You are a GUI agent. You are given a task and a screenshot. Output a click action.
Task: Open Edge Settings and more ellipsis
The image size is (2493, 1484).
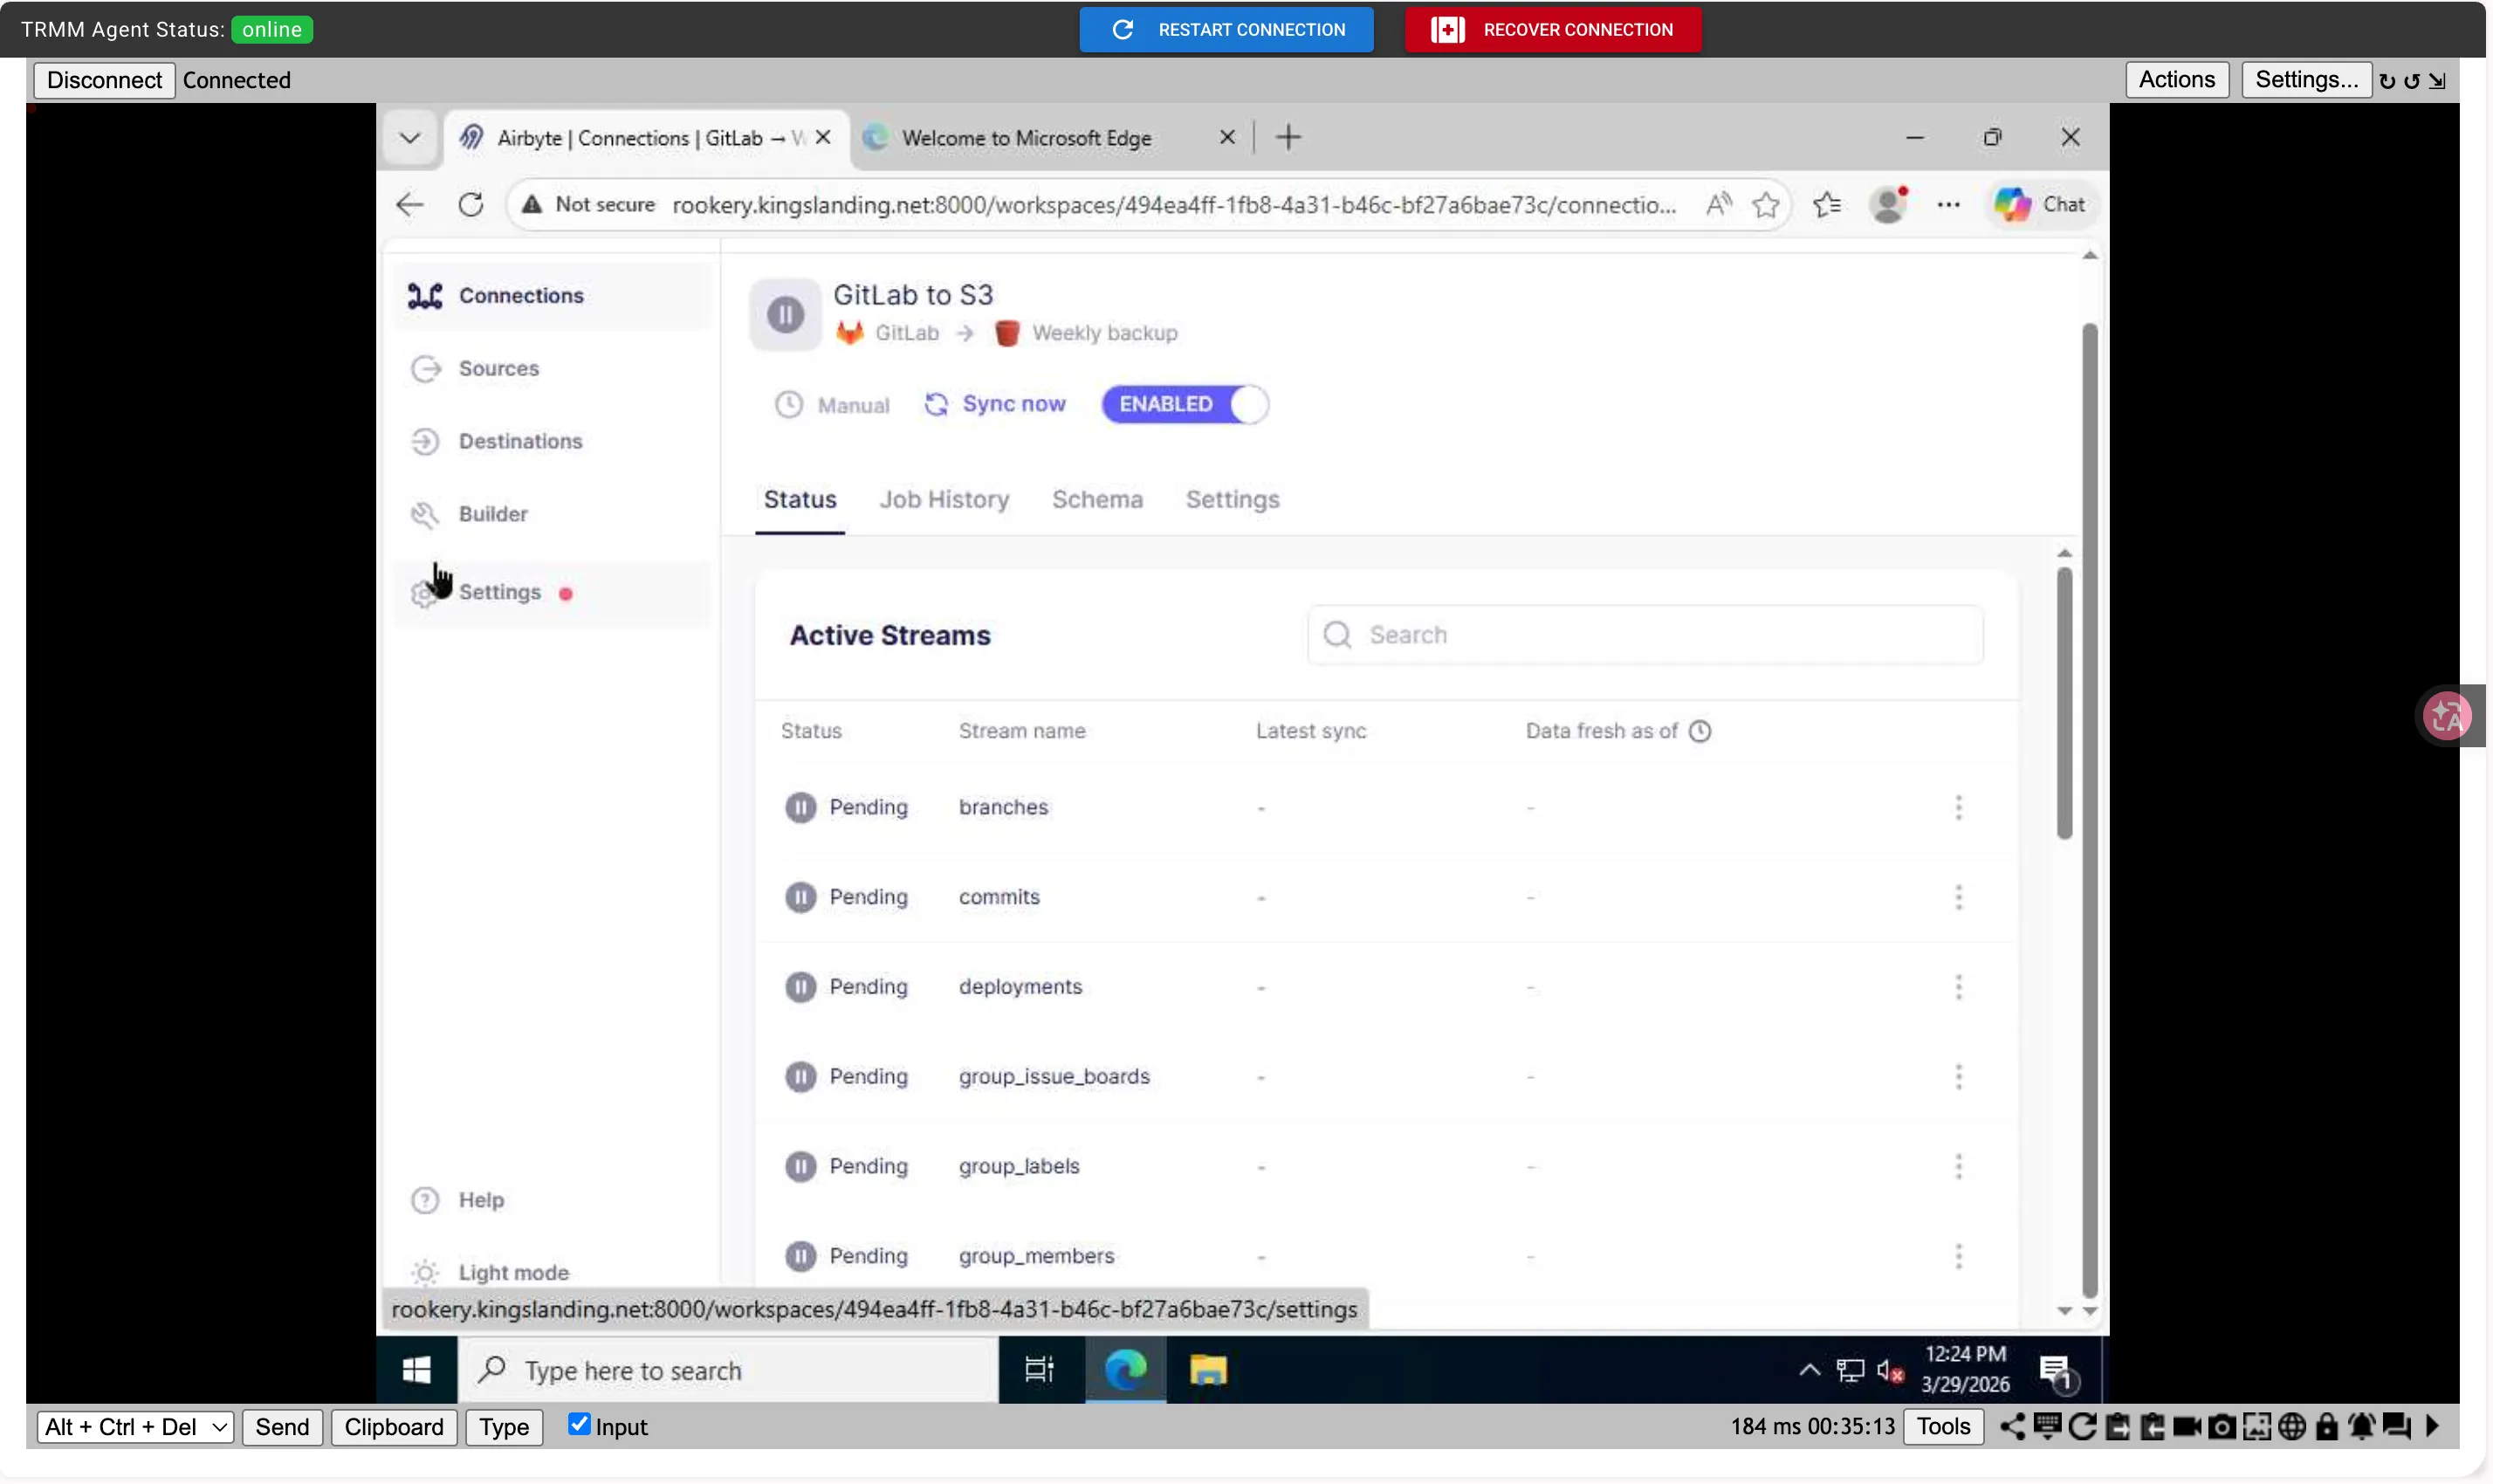[1948, 204]
